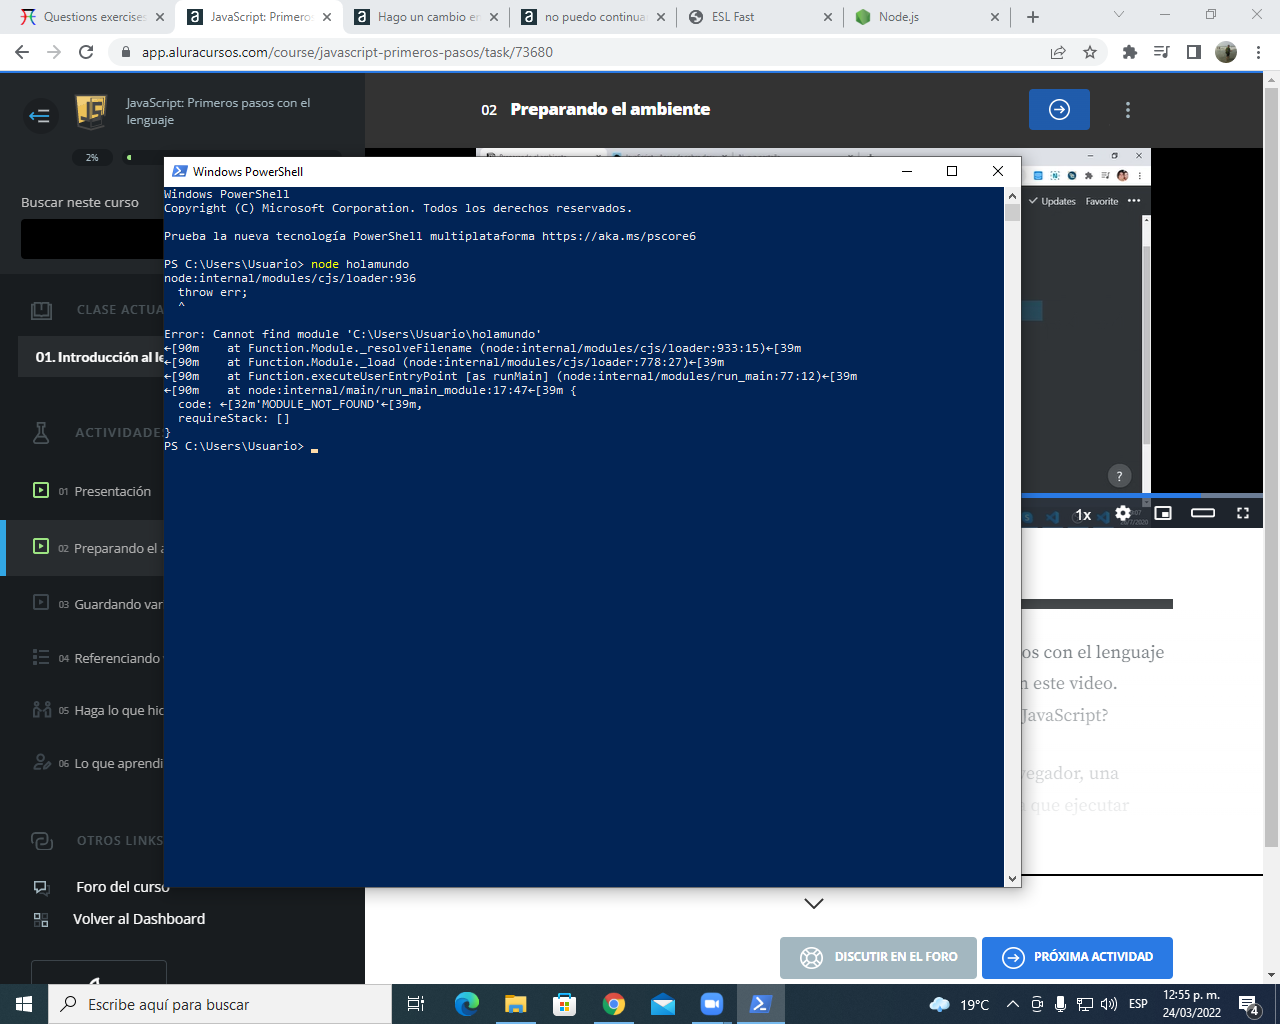Screen dimensions: 1280x1024
Task: Enter fullscreen on the video player
Action: point(1243,513)
